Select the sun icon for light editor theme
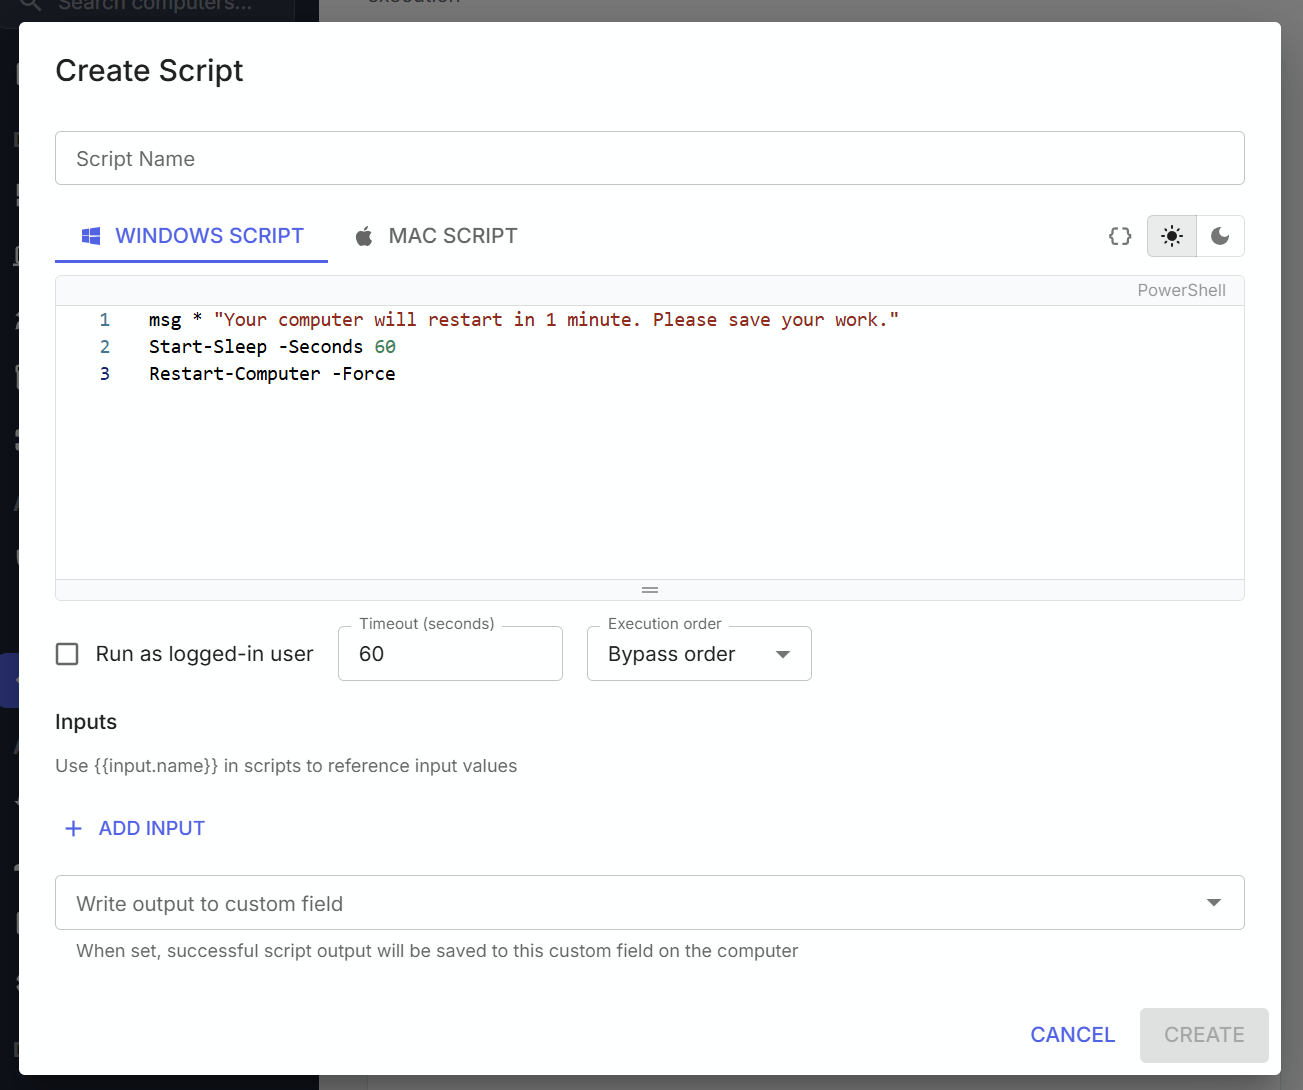This screenshot has height=1090, width=1303. [1171, 236]
